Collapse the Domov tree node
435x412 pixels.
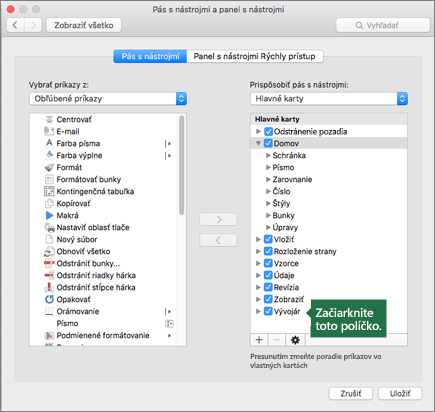pos(258,143)
